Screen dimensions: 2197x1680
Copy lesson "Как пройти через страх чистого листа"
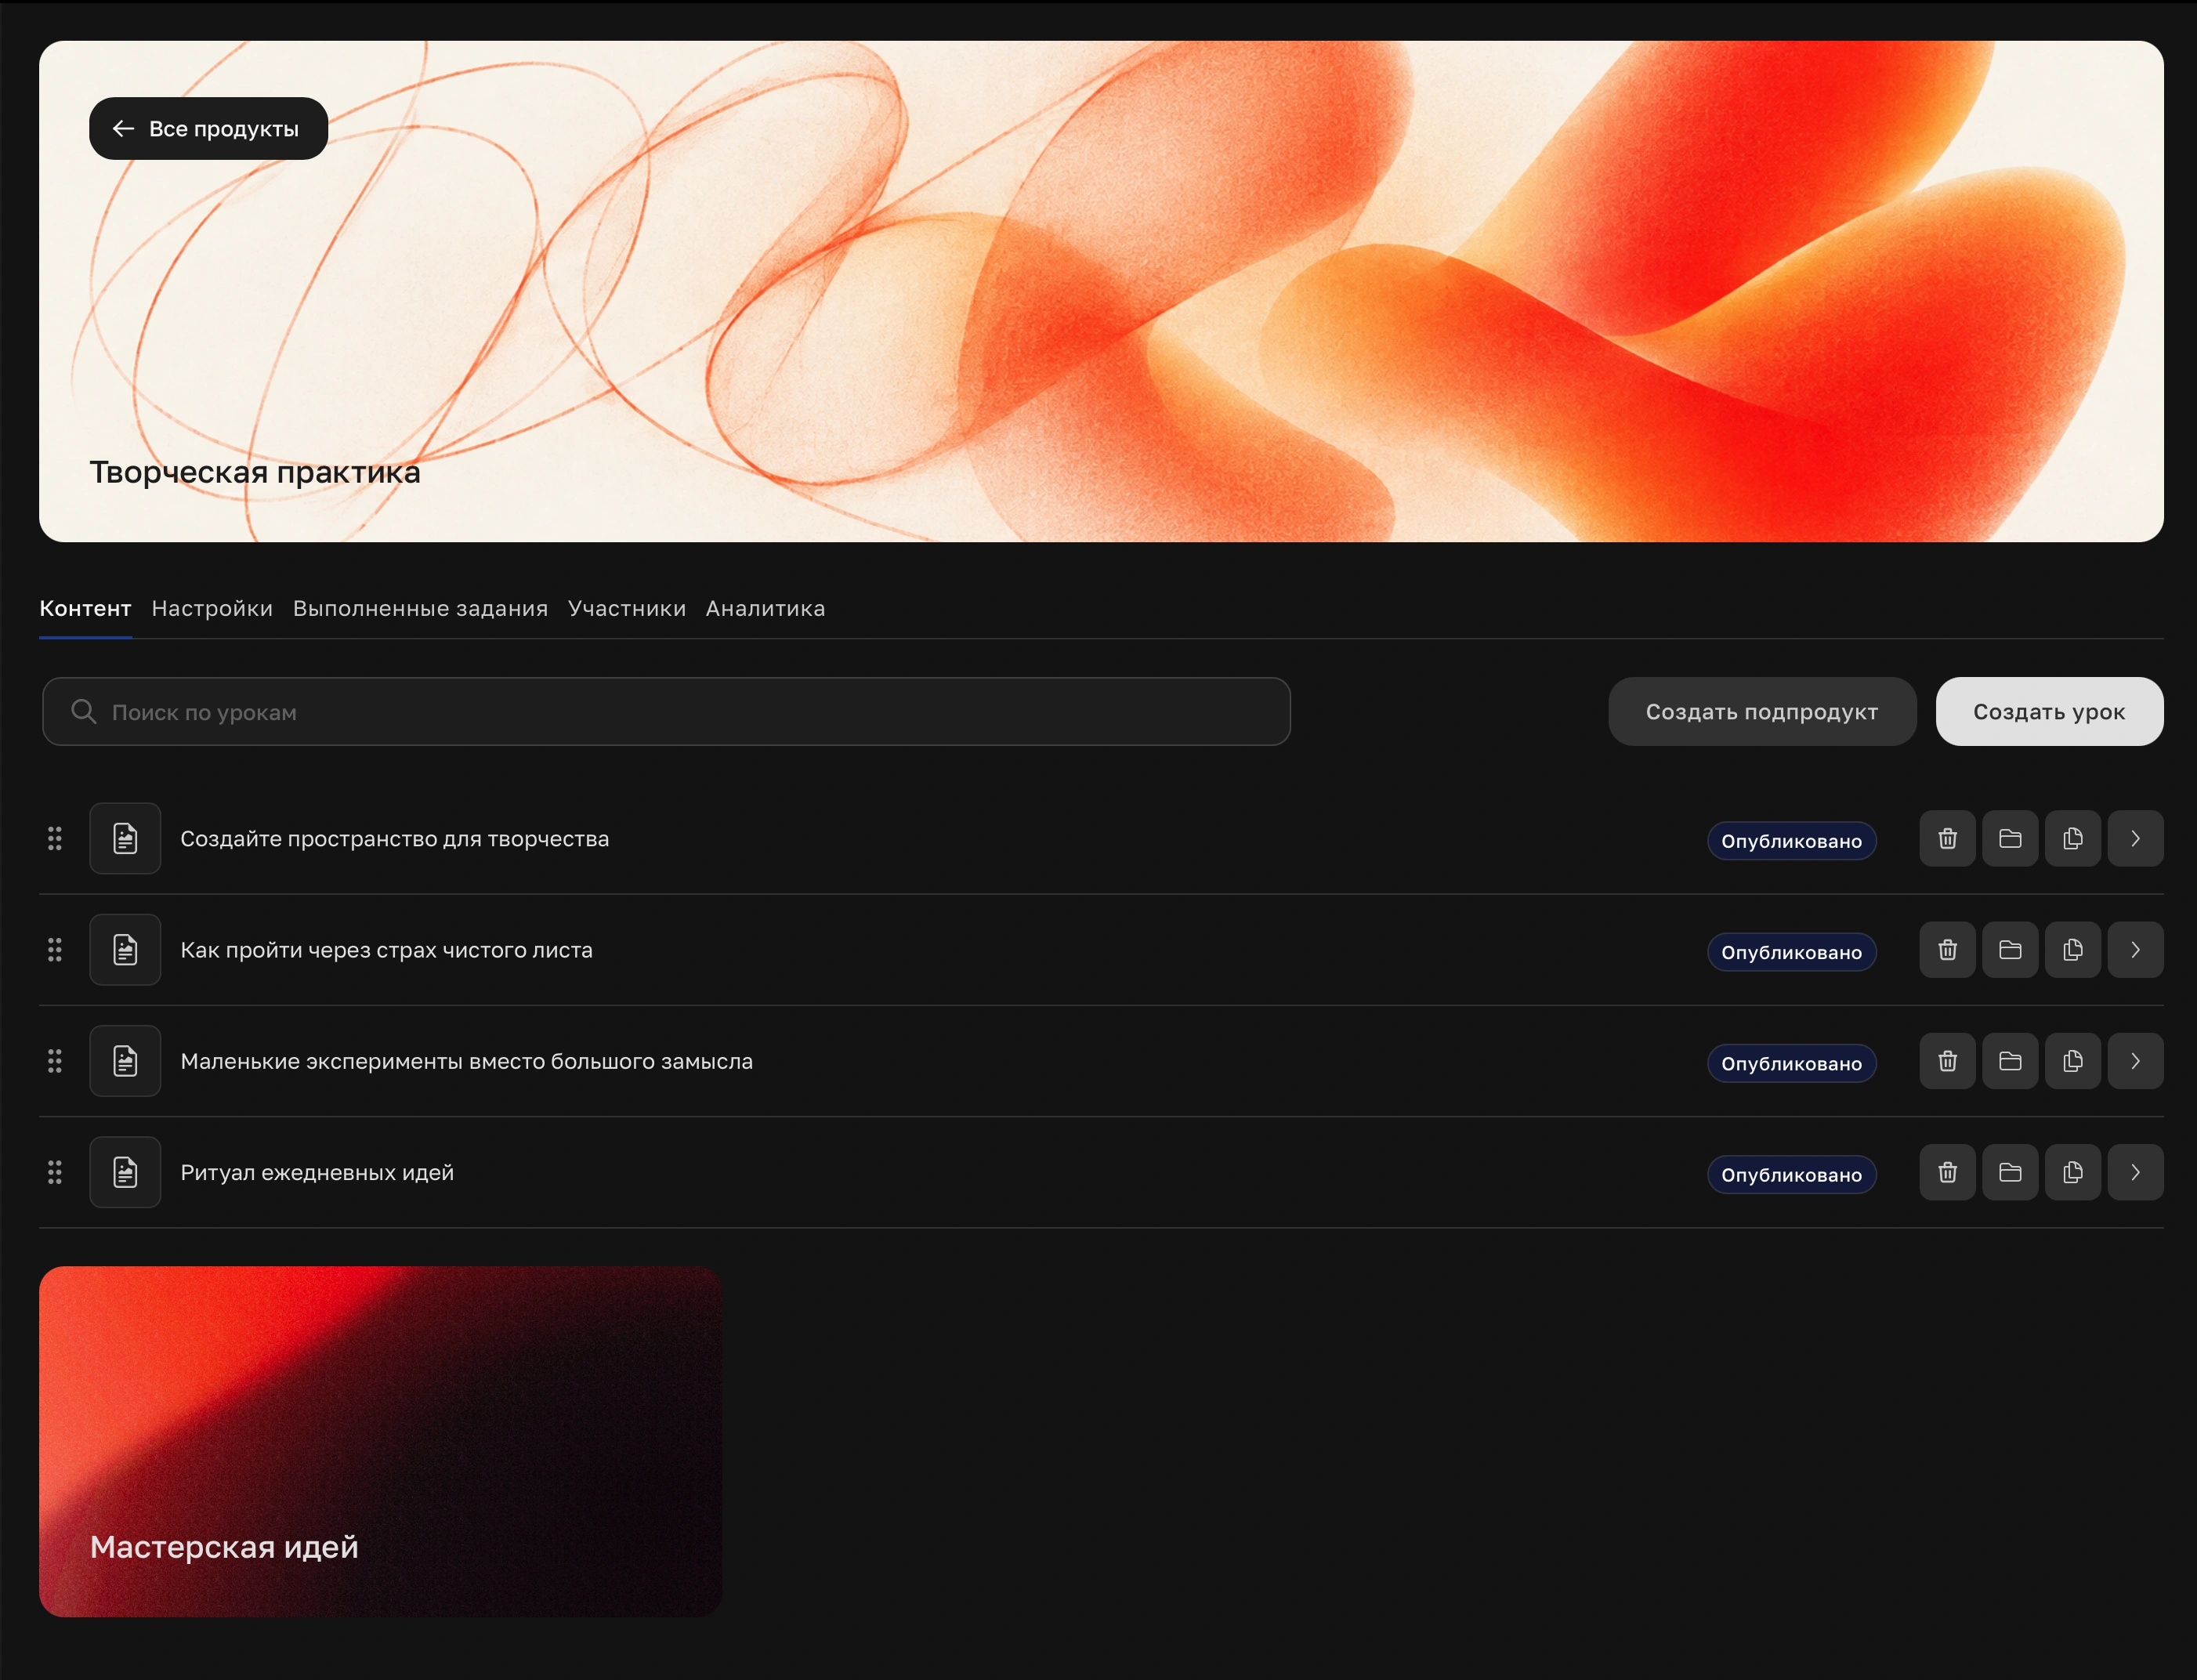2073,949
